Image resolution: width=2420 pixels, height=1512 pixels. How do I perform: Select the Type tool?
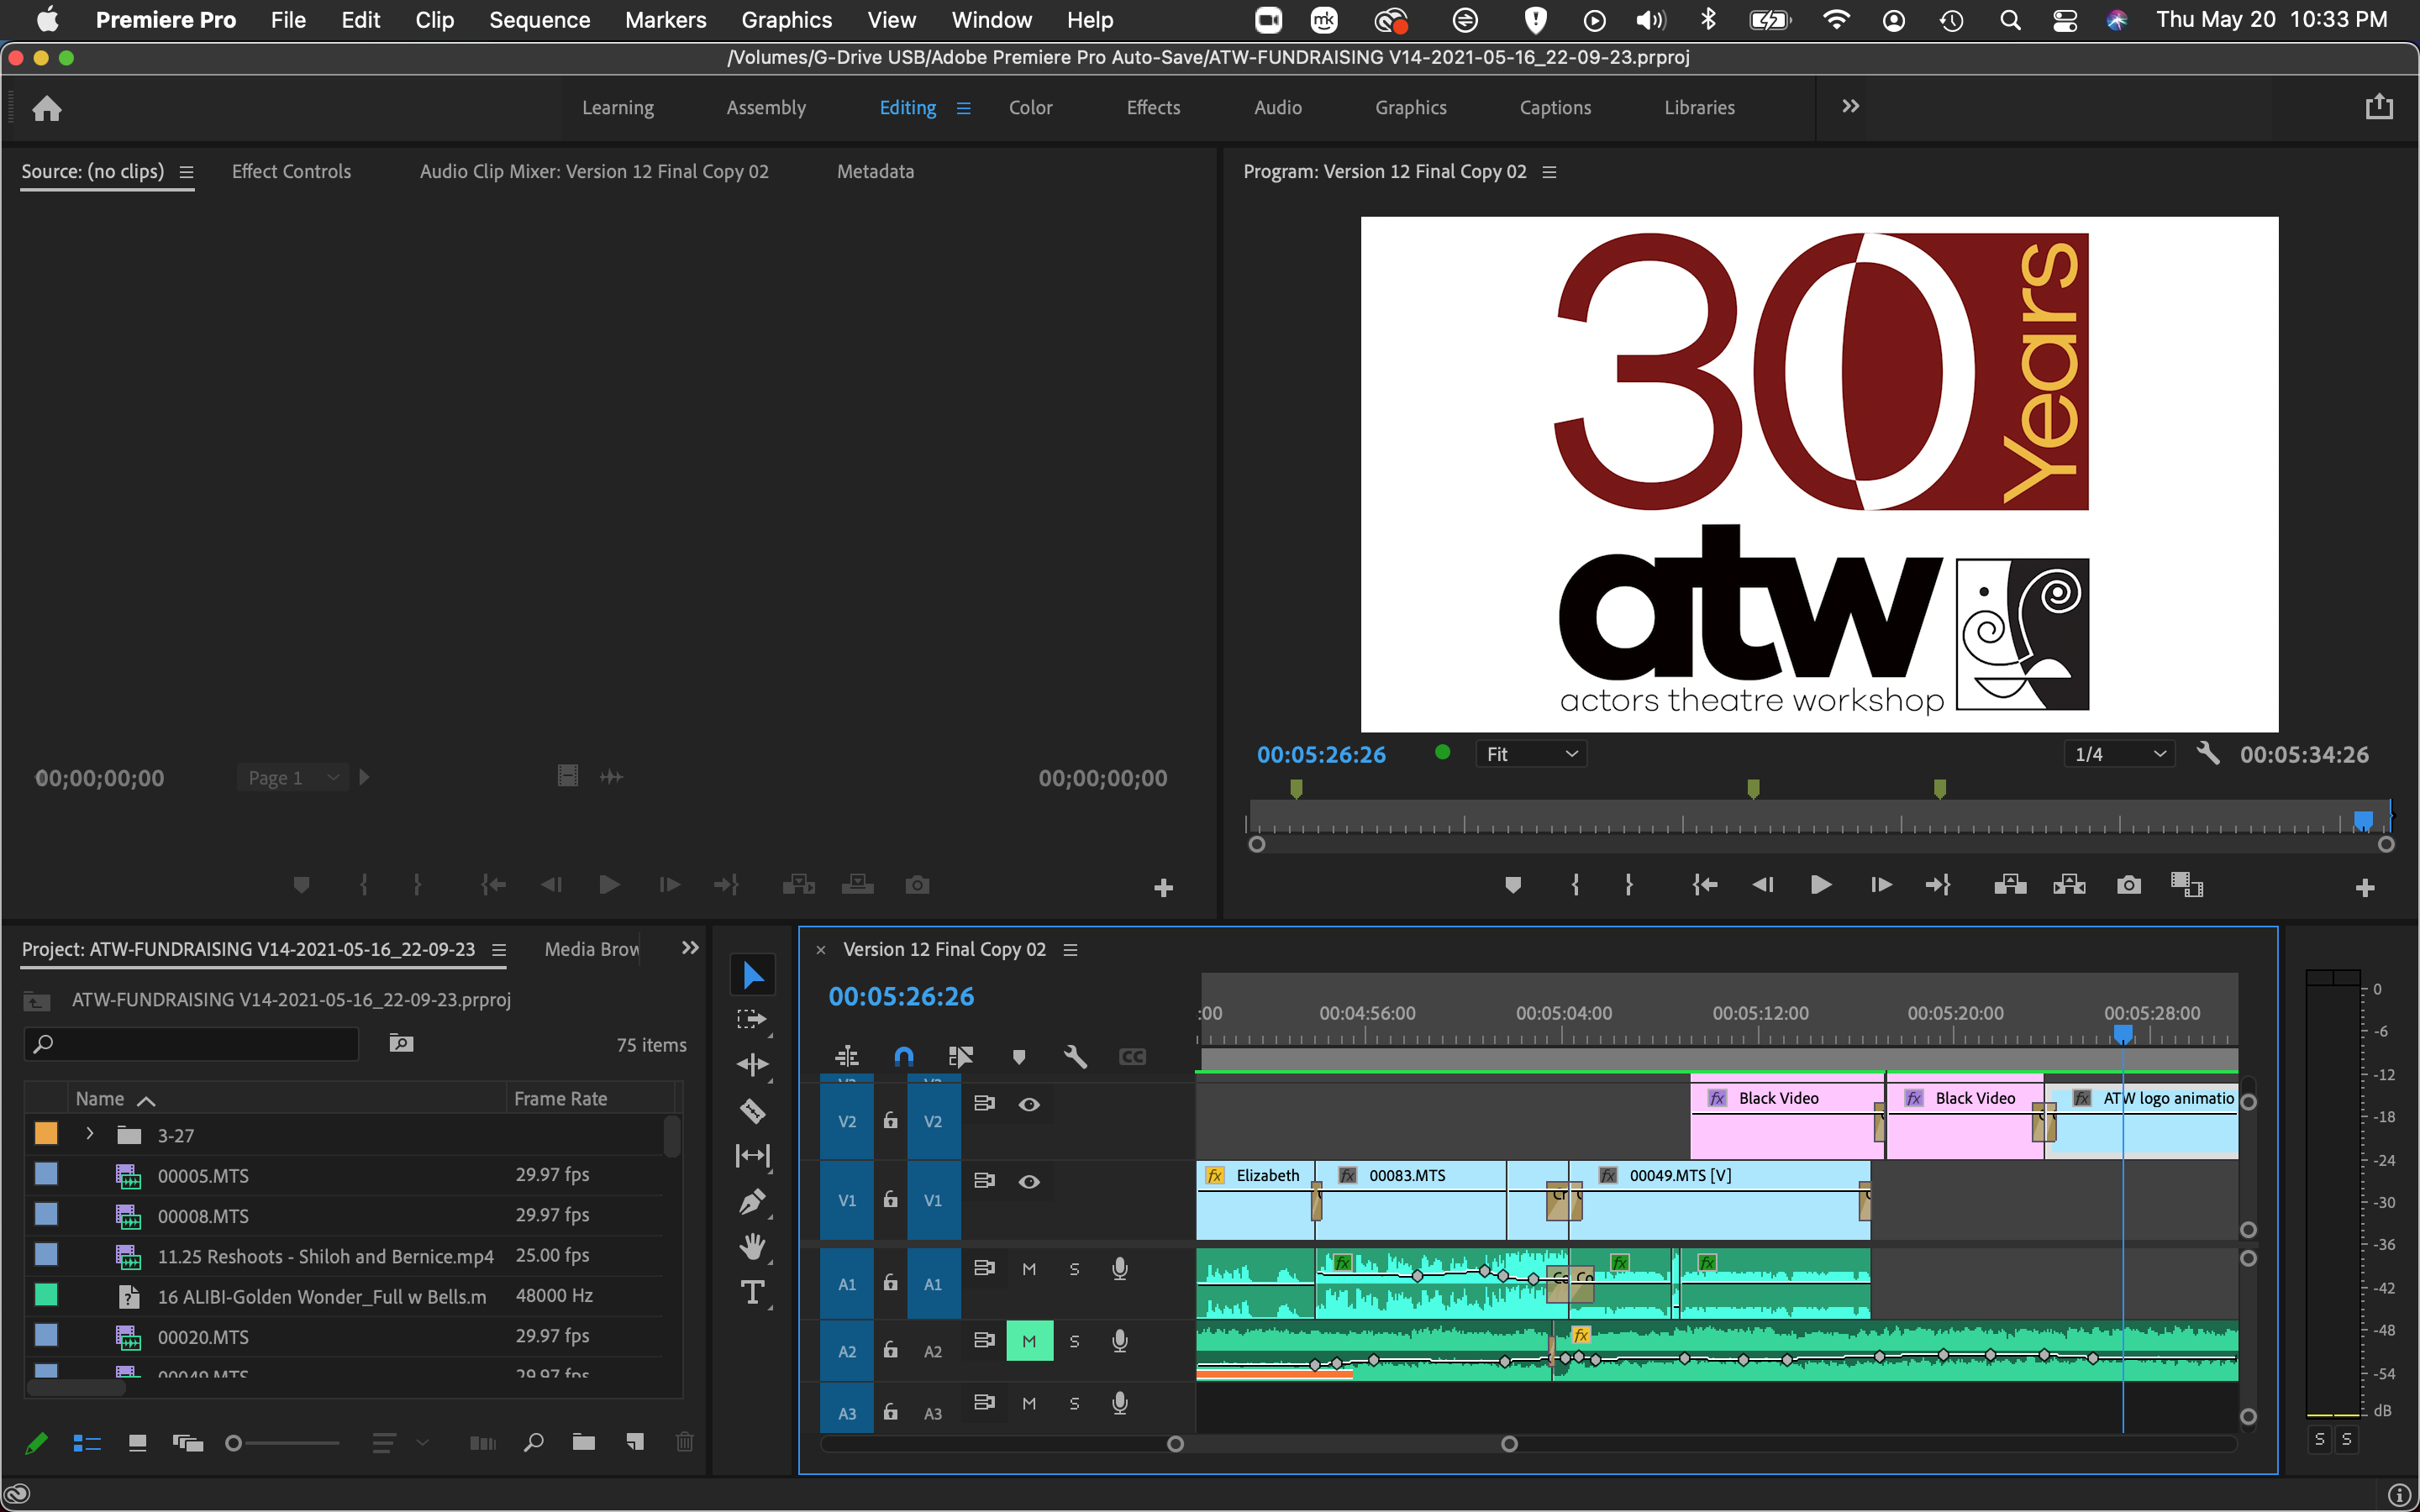coord(753,1292)
